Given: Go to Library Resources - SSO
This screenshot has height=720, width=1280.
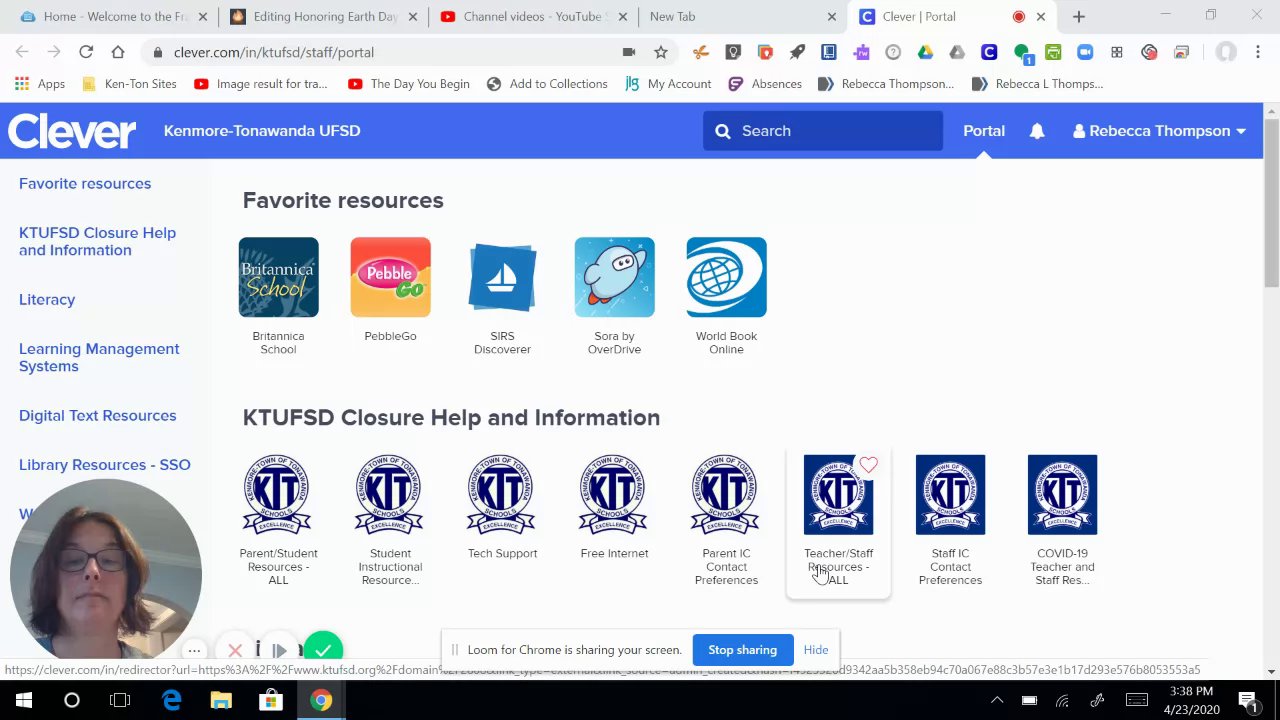Looking at the screenshot, I should coord(104,465).
